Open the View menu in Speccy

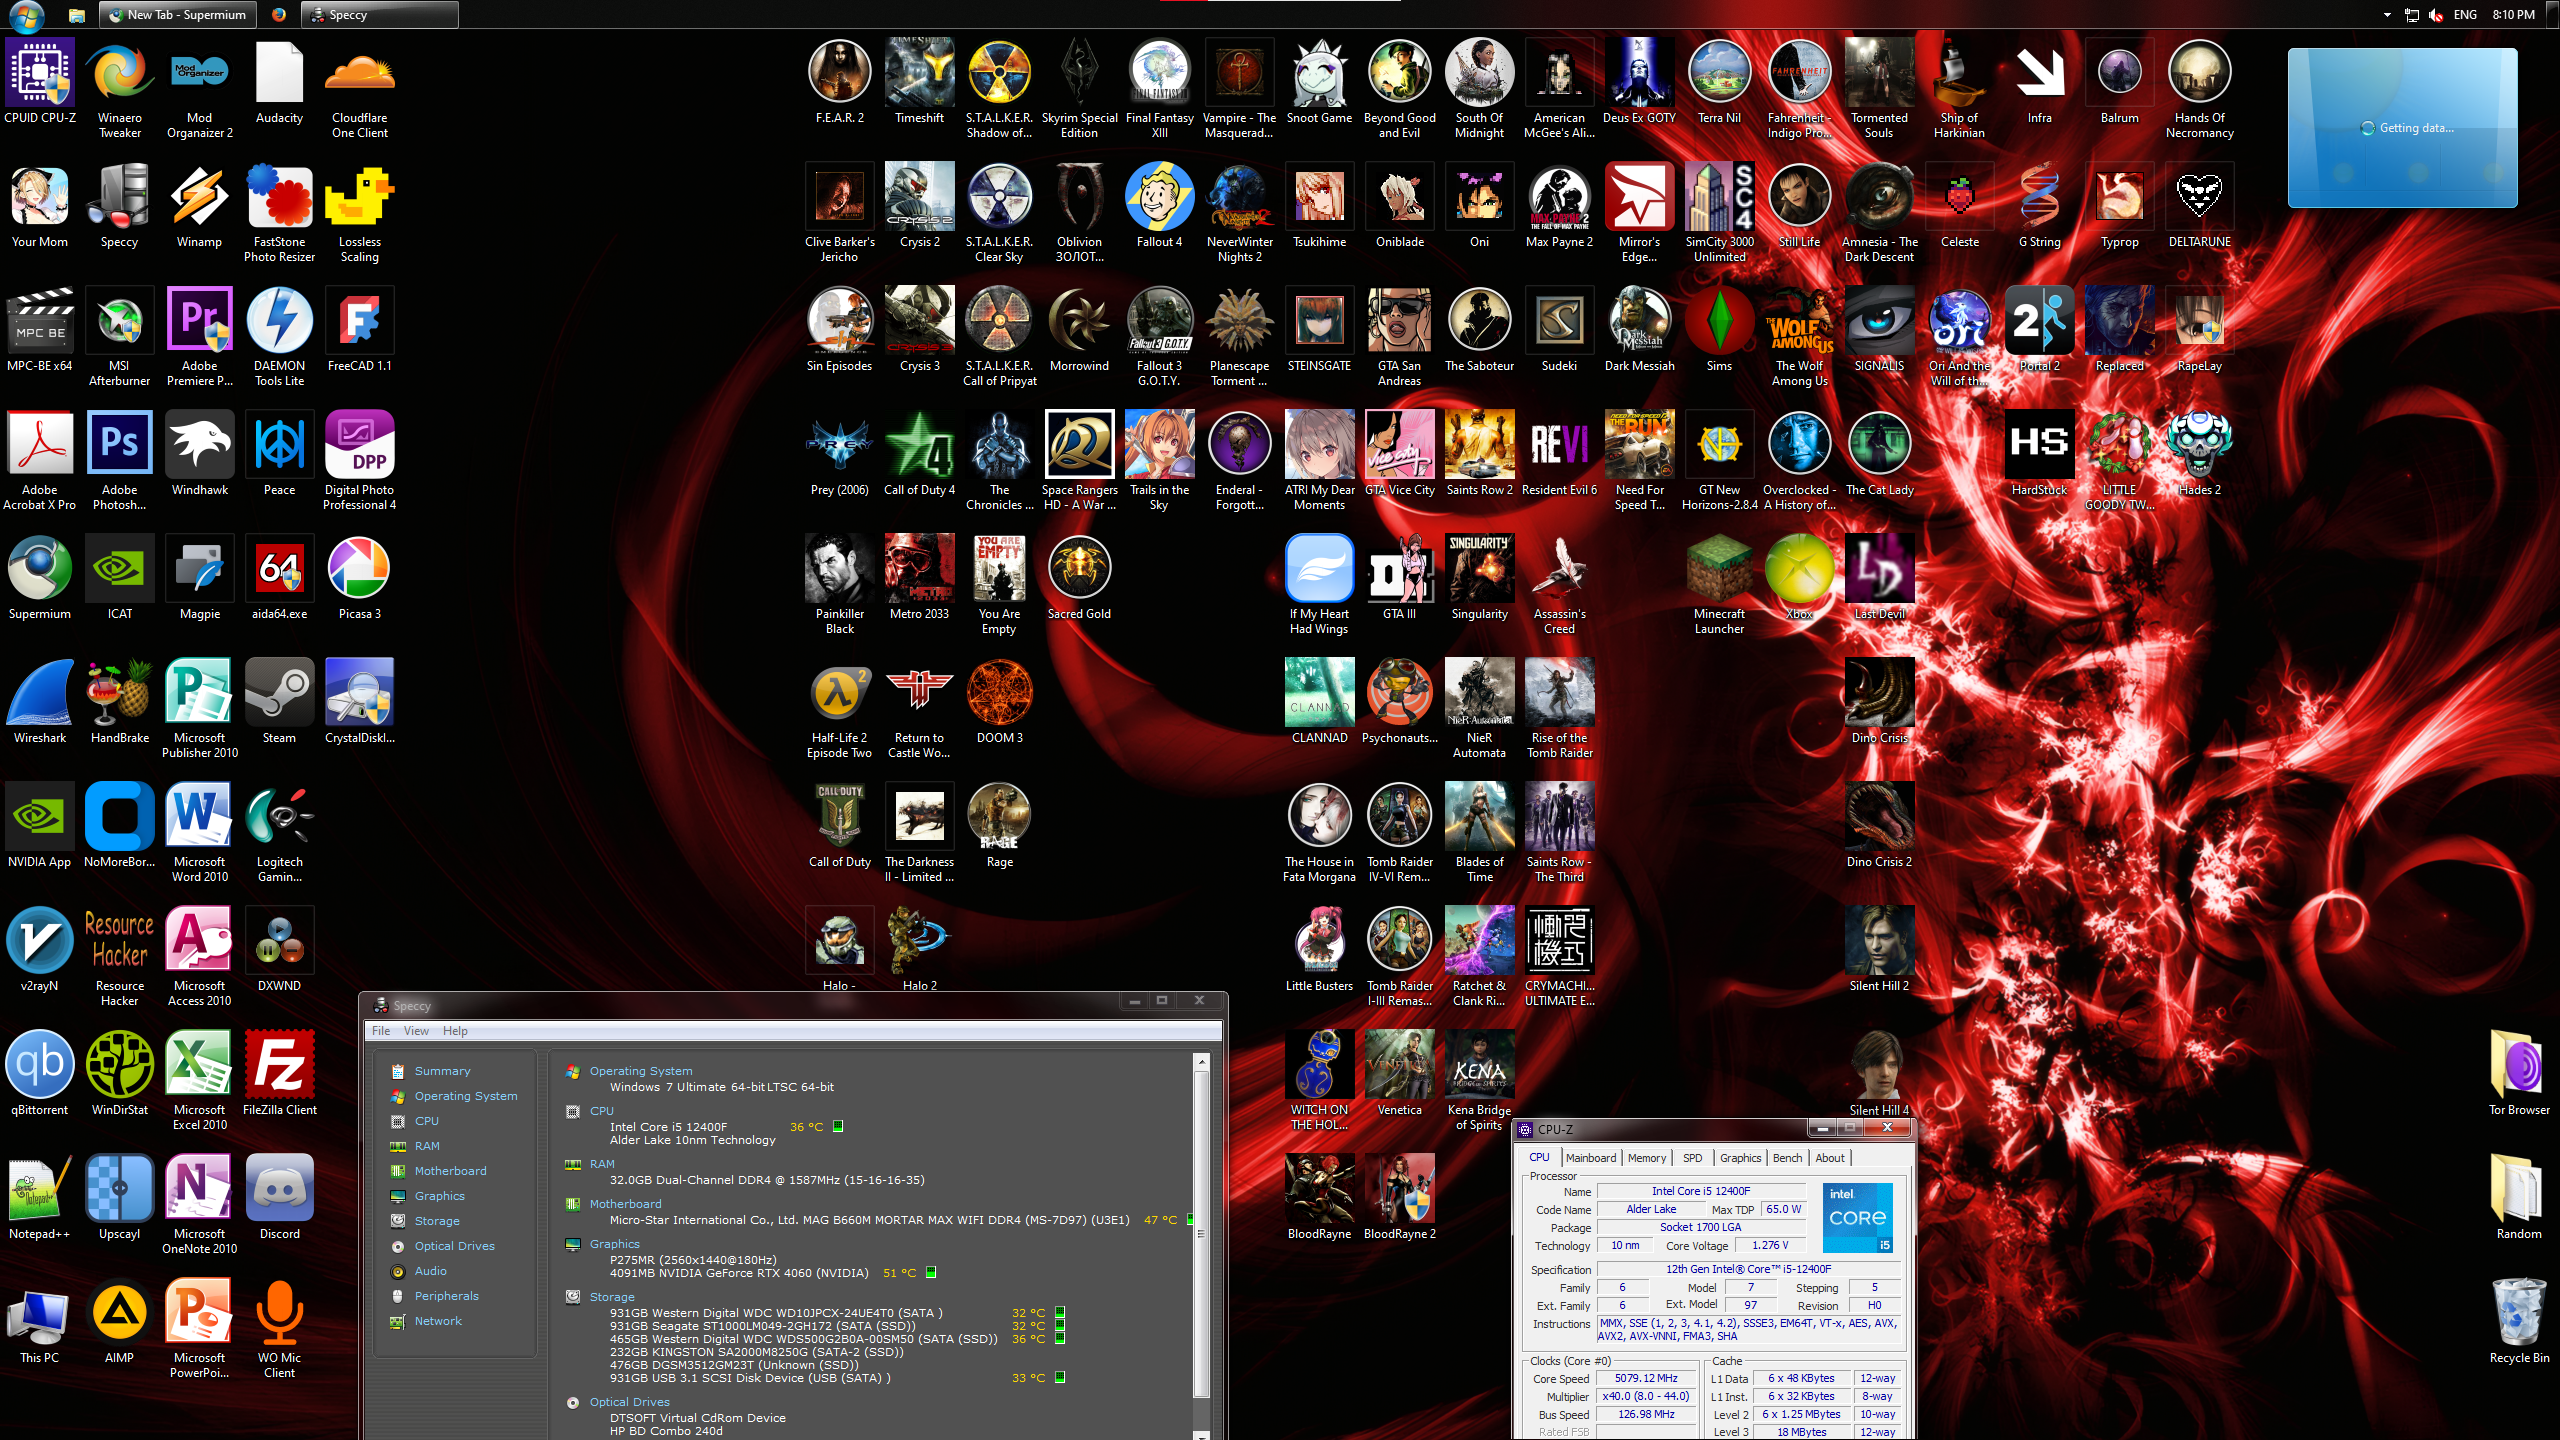pyautogui.click(x=416, y=1031)
